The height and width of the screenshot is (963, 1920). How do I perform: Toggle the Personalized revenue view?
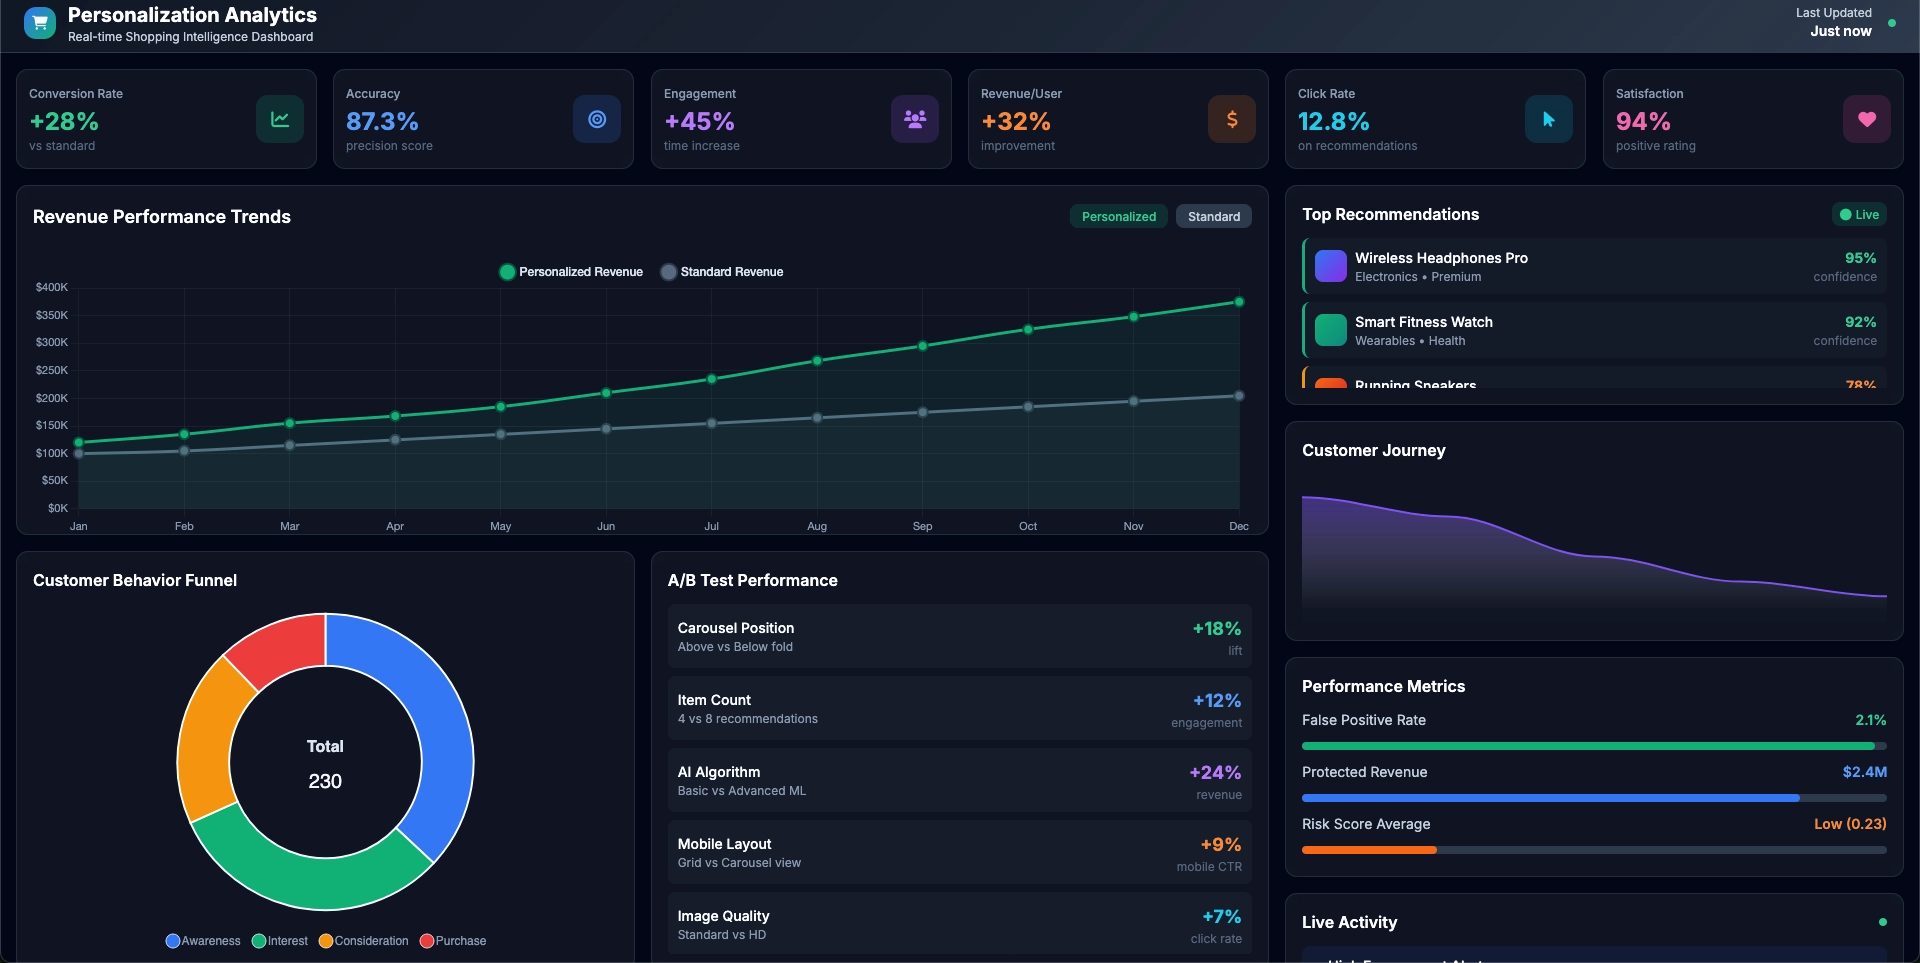coord(1118,216)
